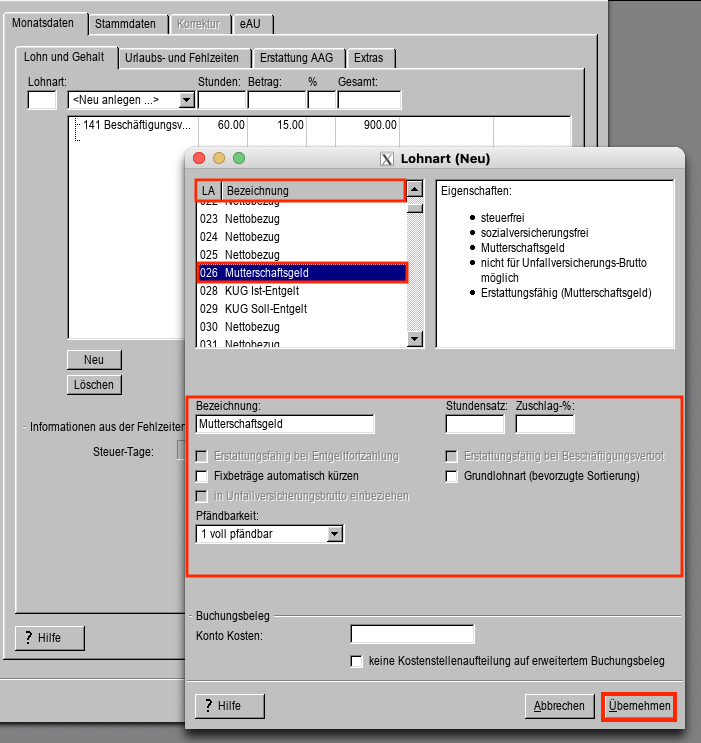Click the X11 icon in dialog title
This screenshot has width=701, height=743.
[x=388, y=158]
